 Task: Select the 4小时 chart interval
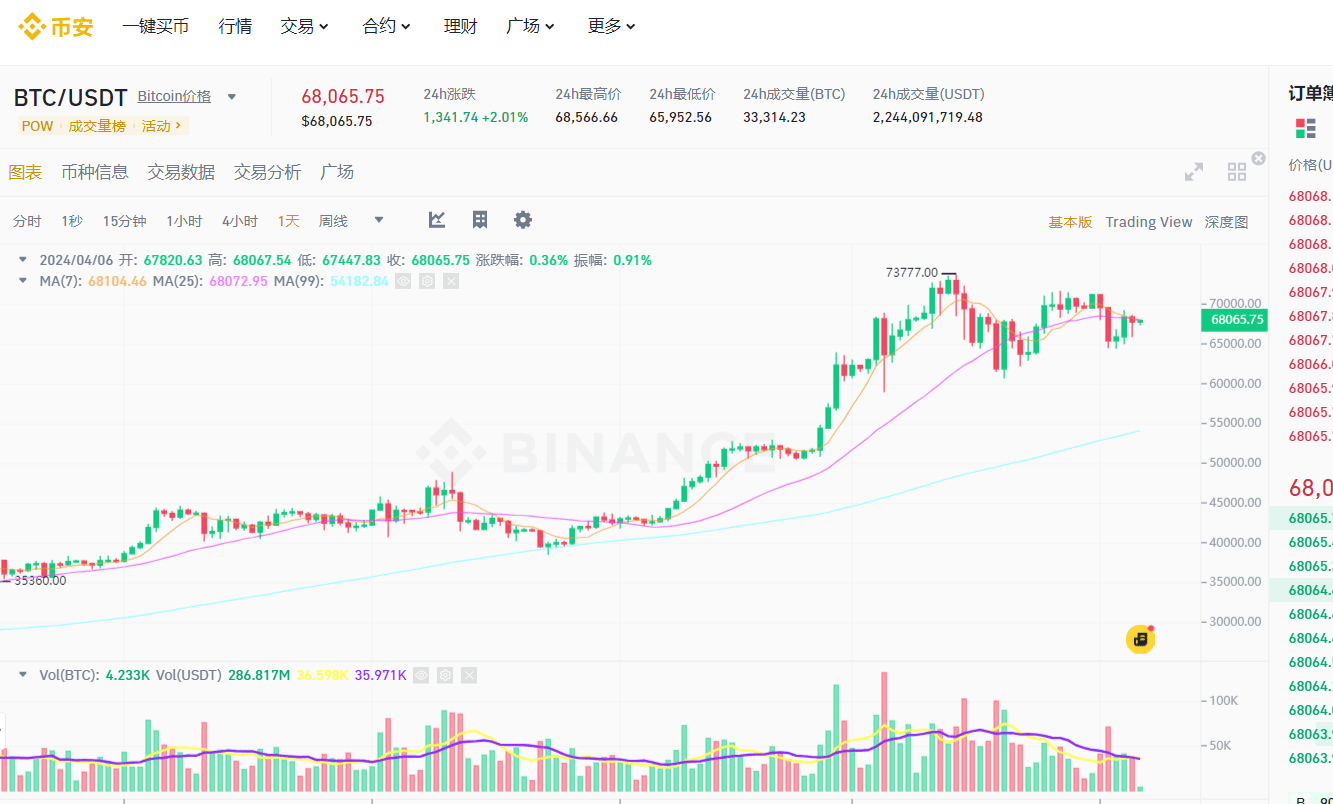(x=240, y=221)
